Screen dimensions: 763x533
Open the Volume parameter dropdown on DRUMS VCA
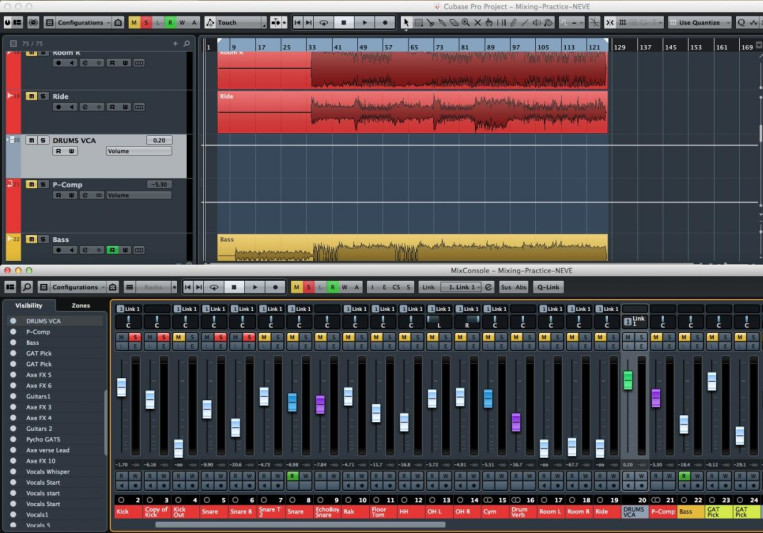139,151
